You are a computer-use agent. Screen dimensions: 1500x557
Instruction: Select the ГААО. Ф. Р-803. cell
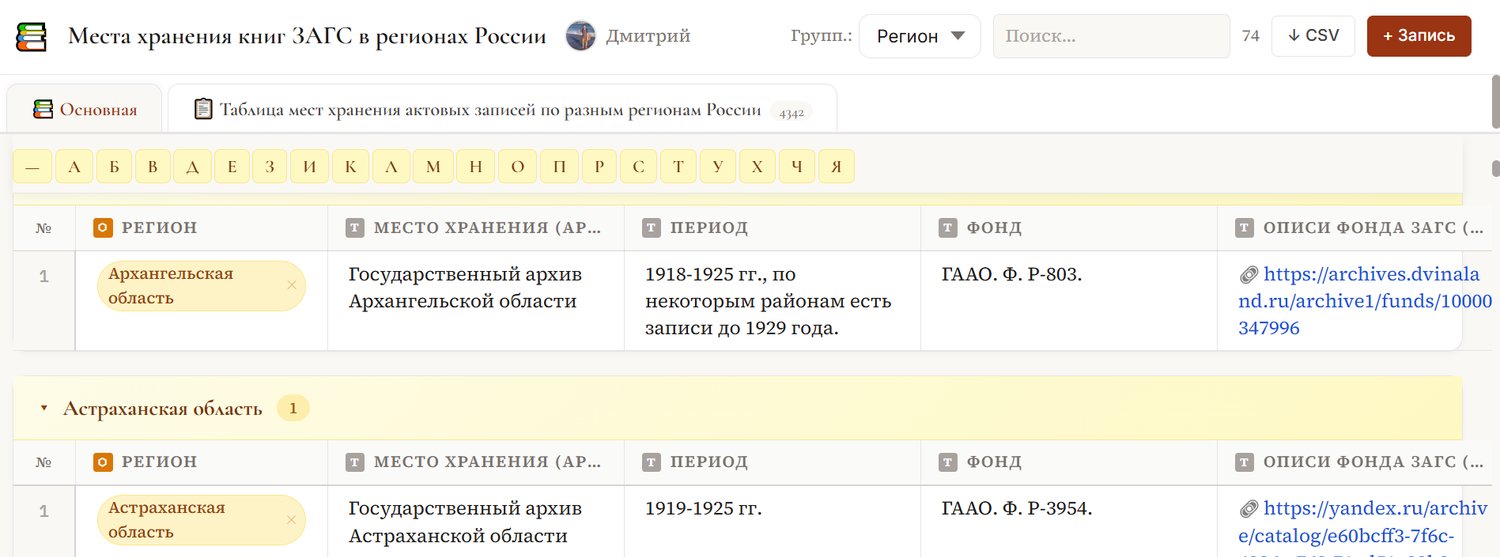tap(1069, 300)
